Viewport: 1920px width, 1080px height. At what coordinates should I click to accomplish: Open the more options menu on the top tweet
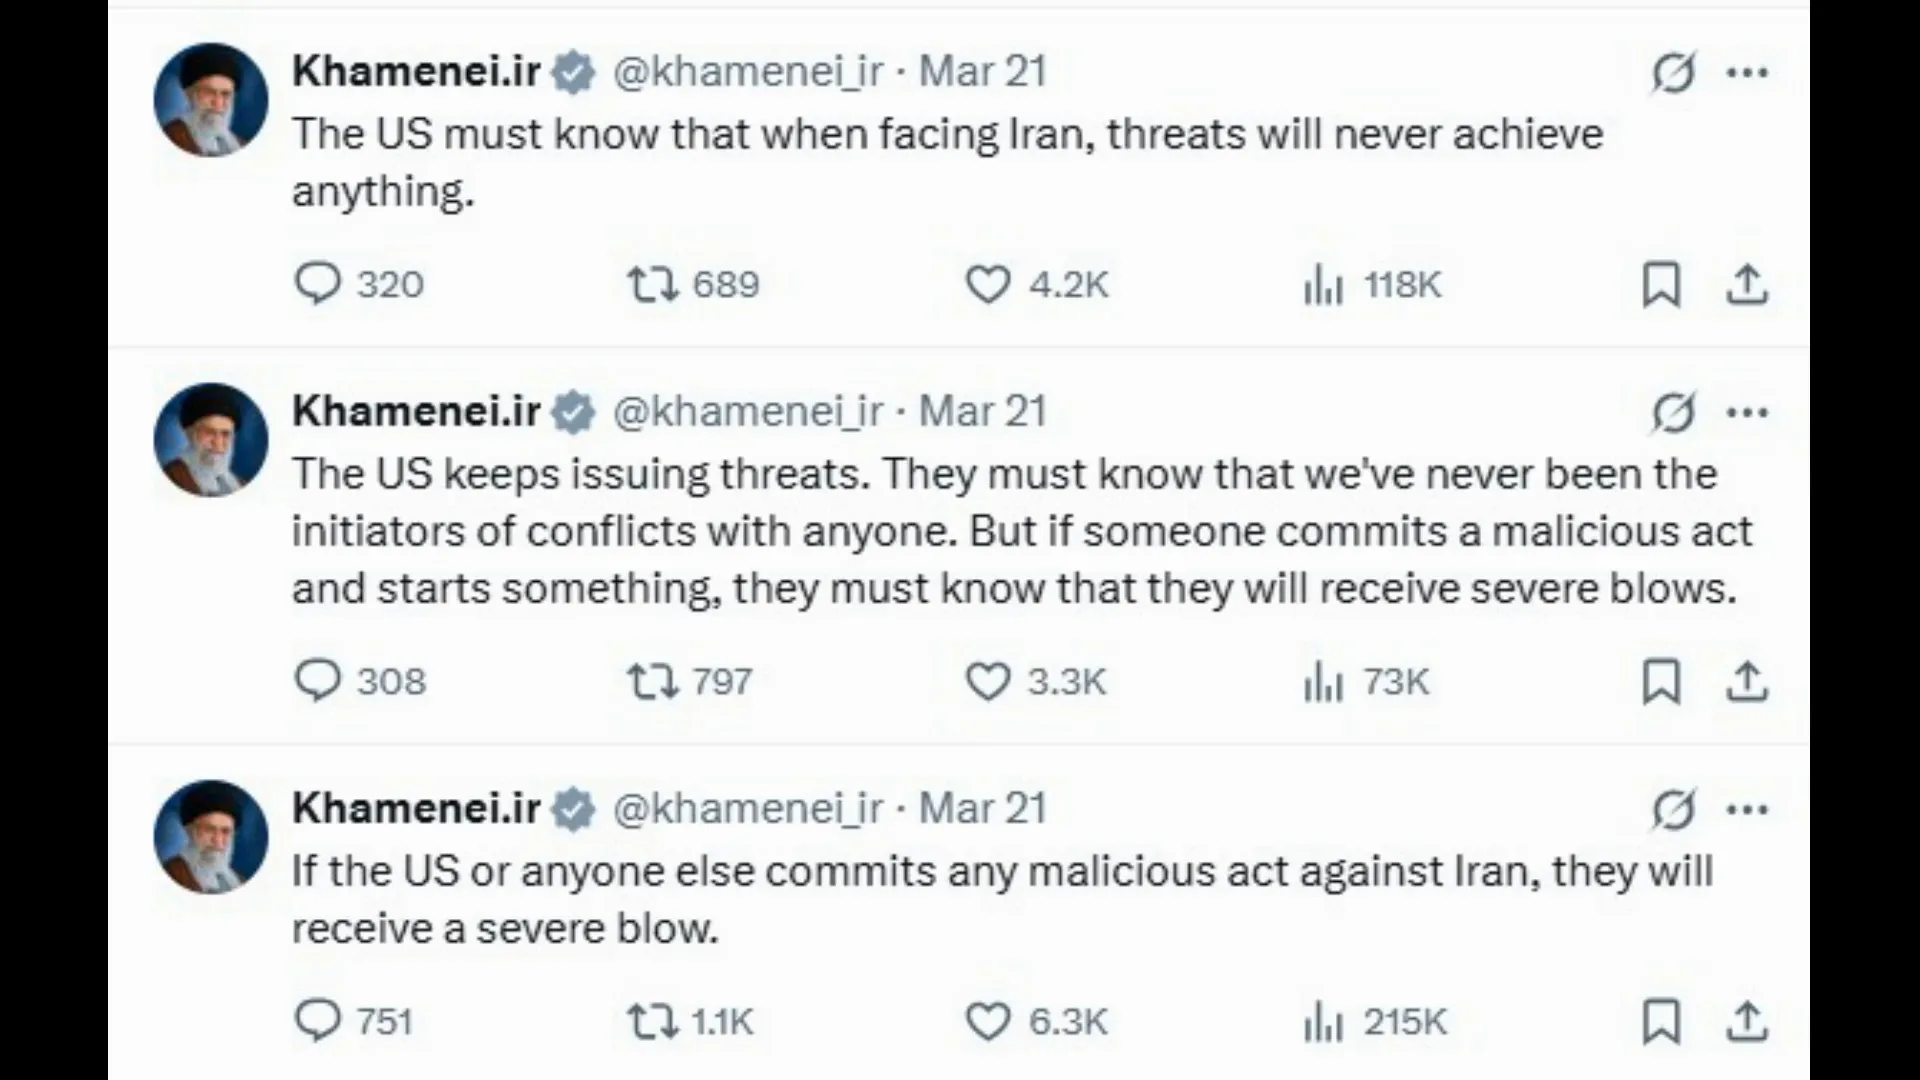[x=1748, y=72]
